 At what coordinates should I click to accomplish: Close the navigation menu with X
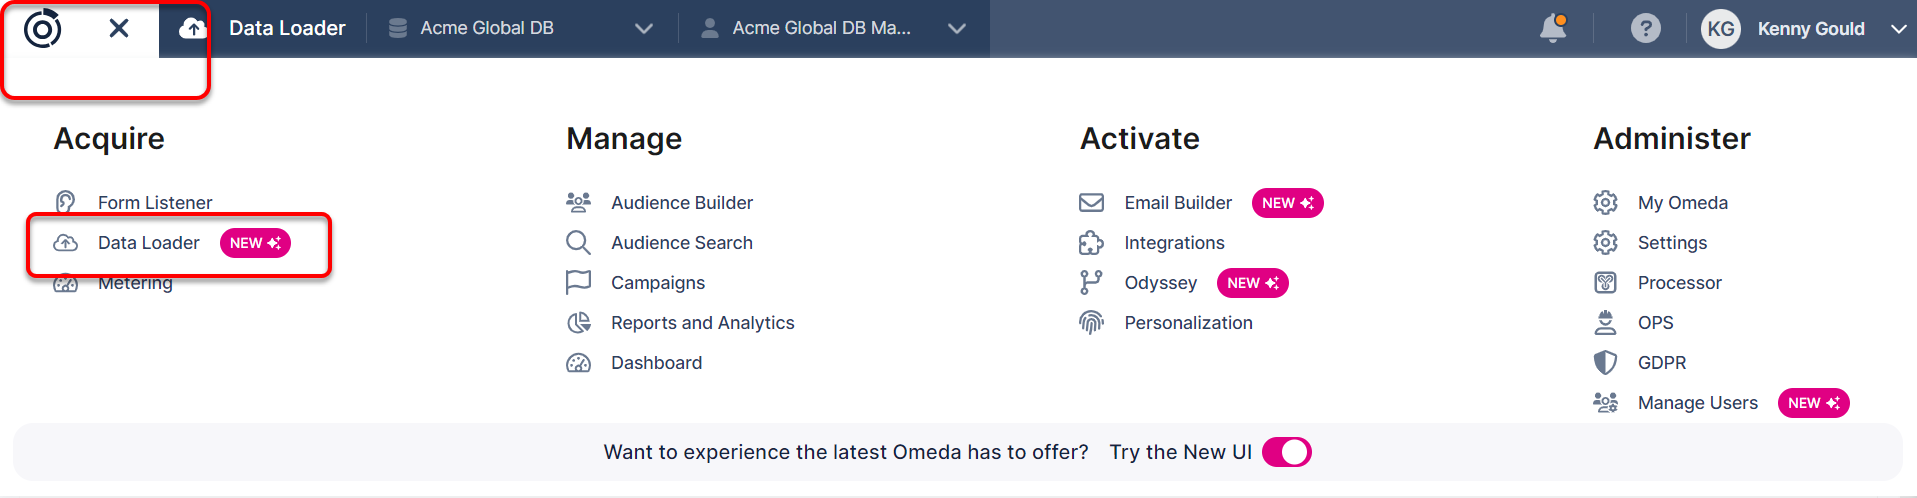[119, 28]
